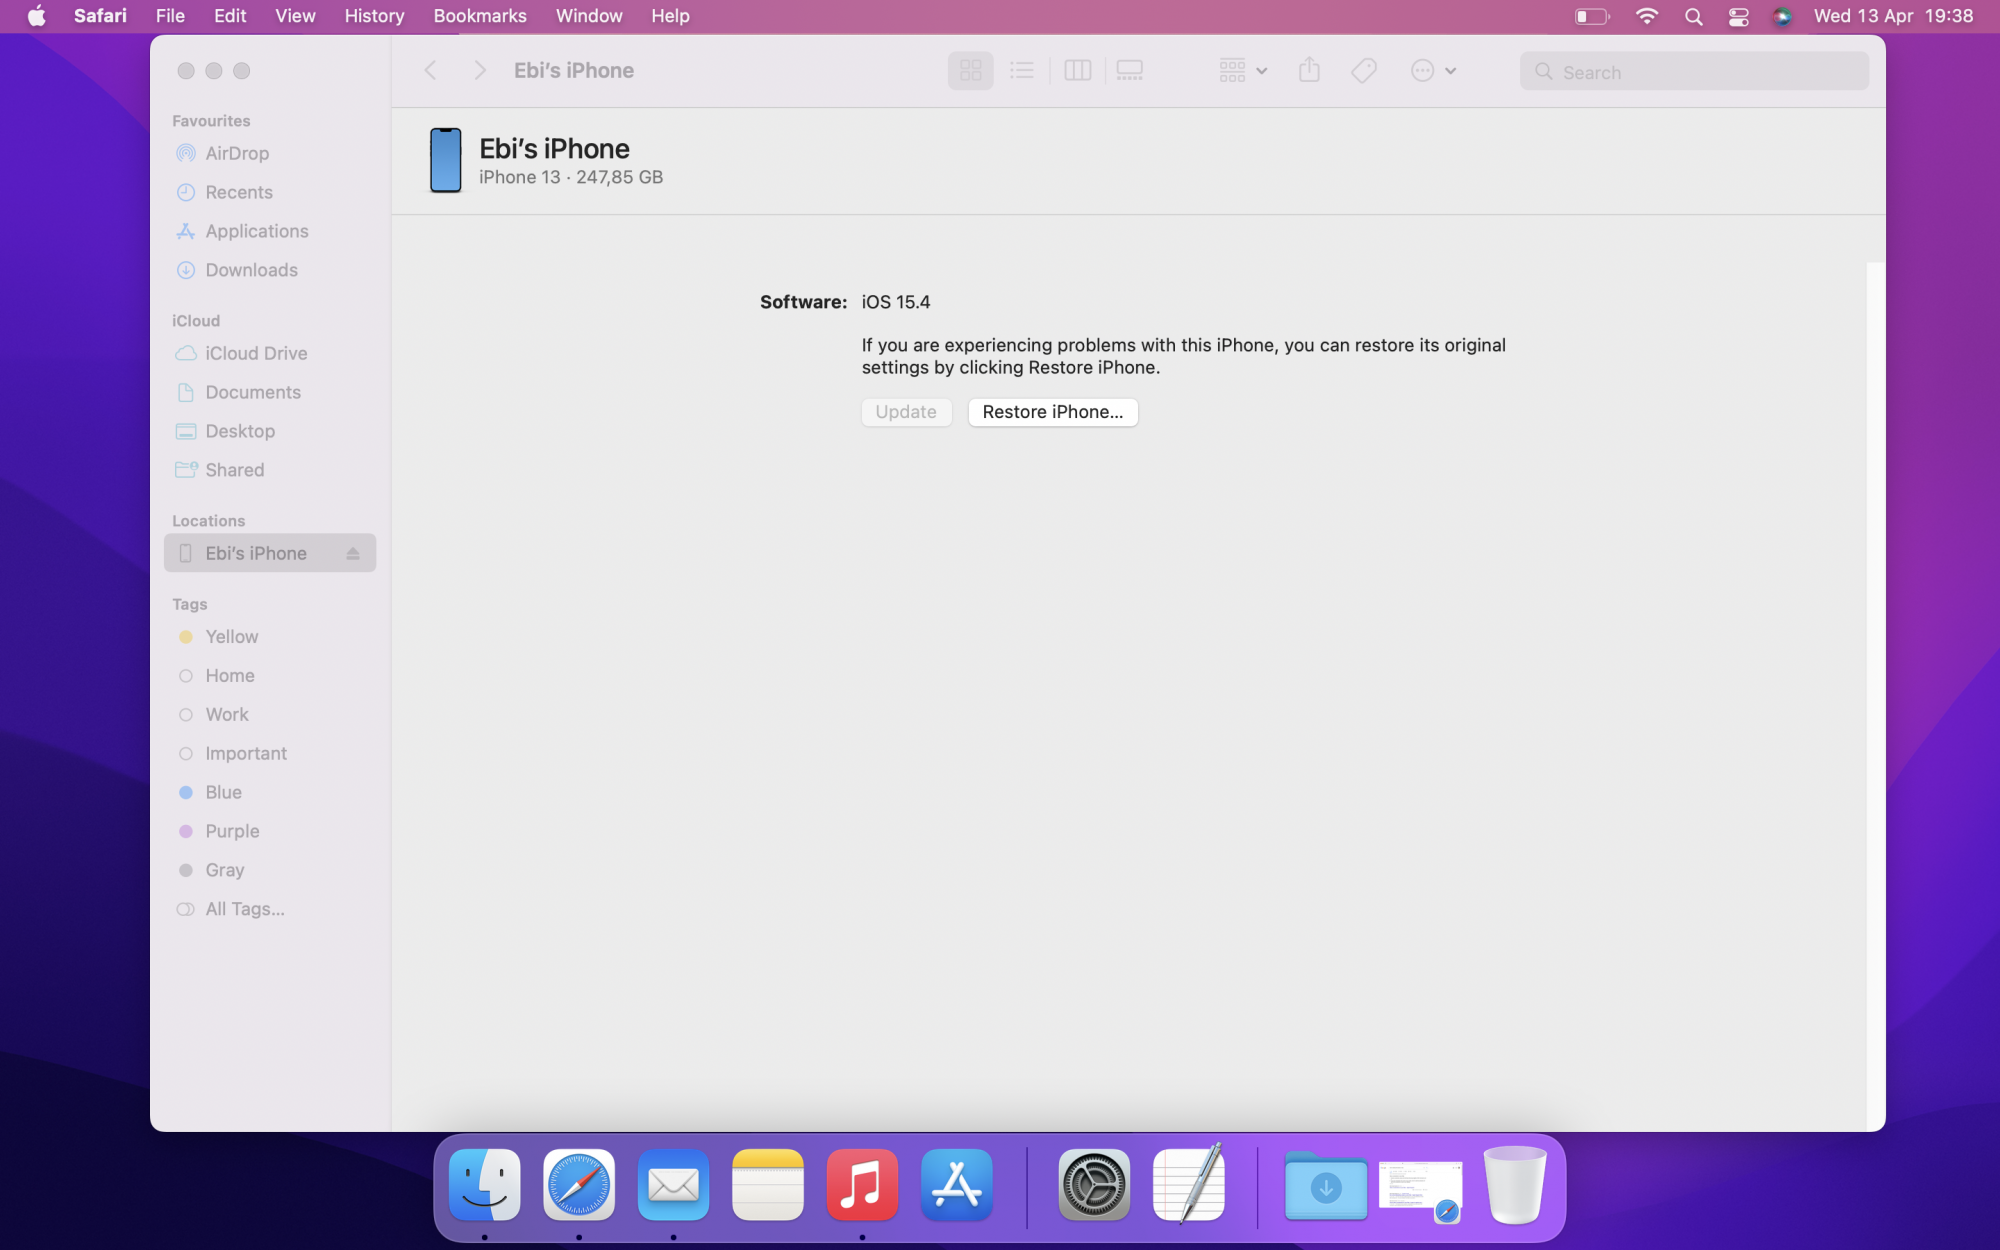2000x1250 pixels.
Task: Open Mail from the Dock
Action: pos(673,1185)
